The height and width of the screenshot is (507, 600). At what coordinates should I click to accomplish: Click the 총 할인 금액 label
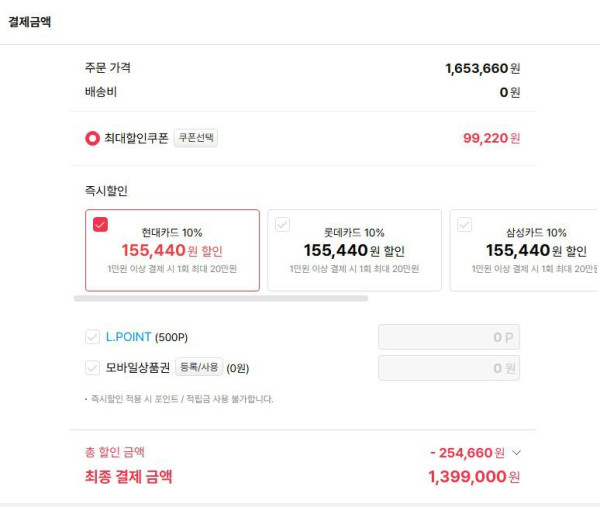click(115, 452)
